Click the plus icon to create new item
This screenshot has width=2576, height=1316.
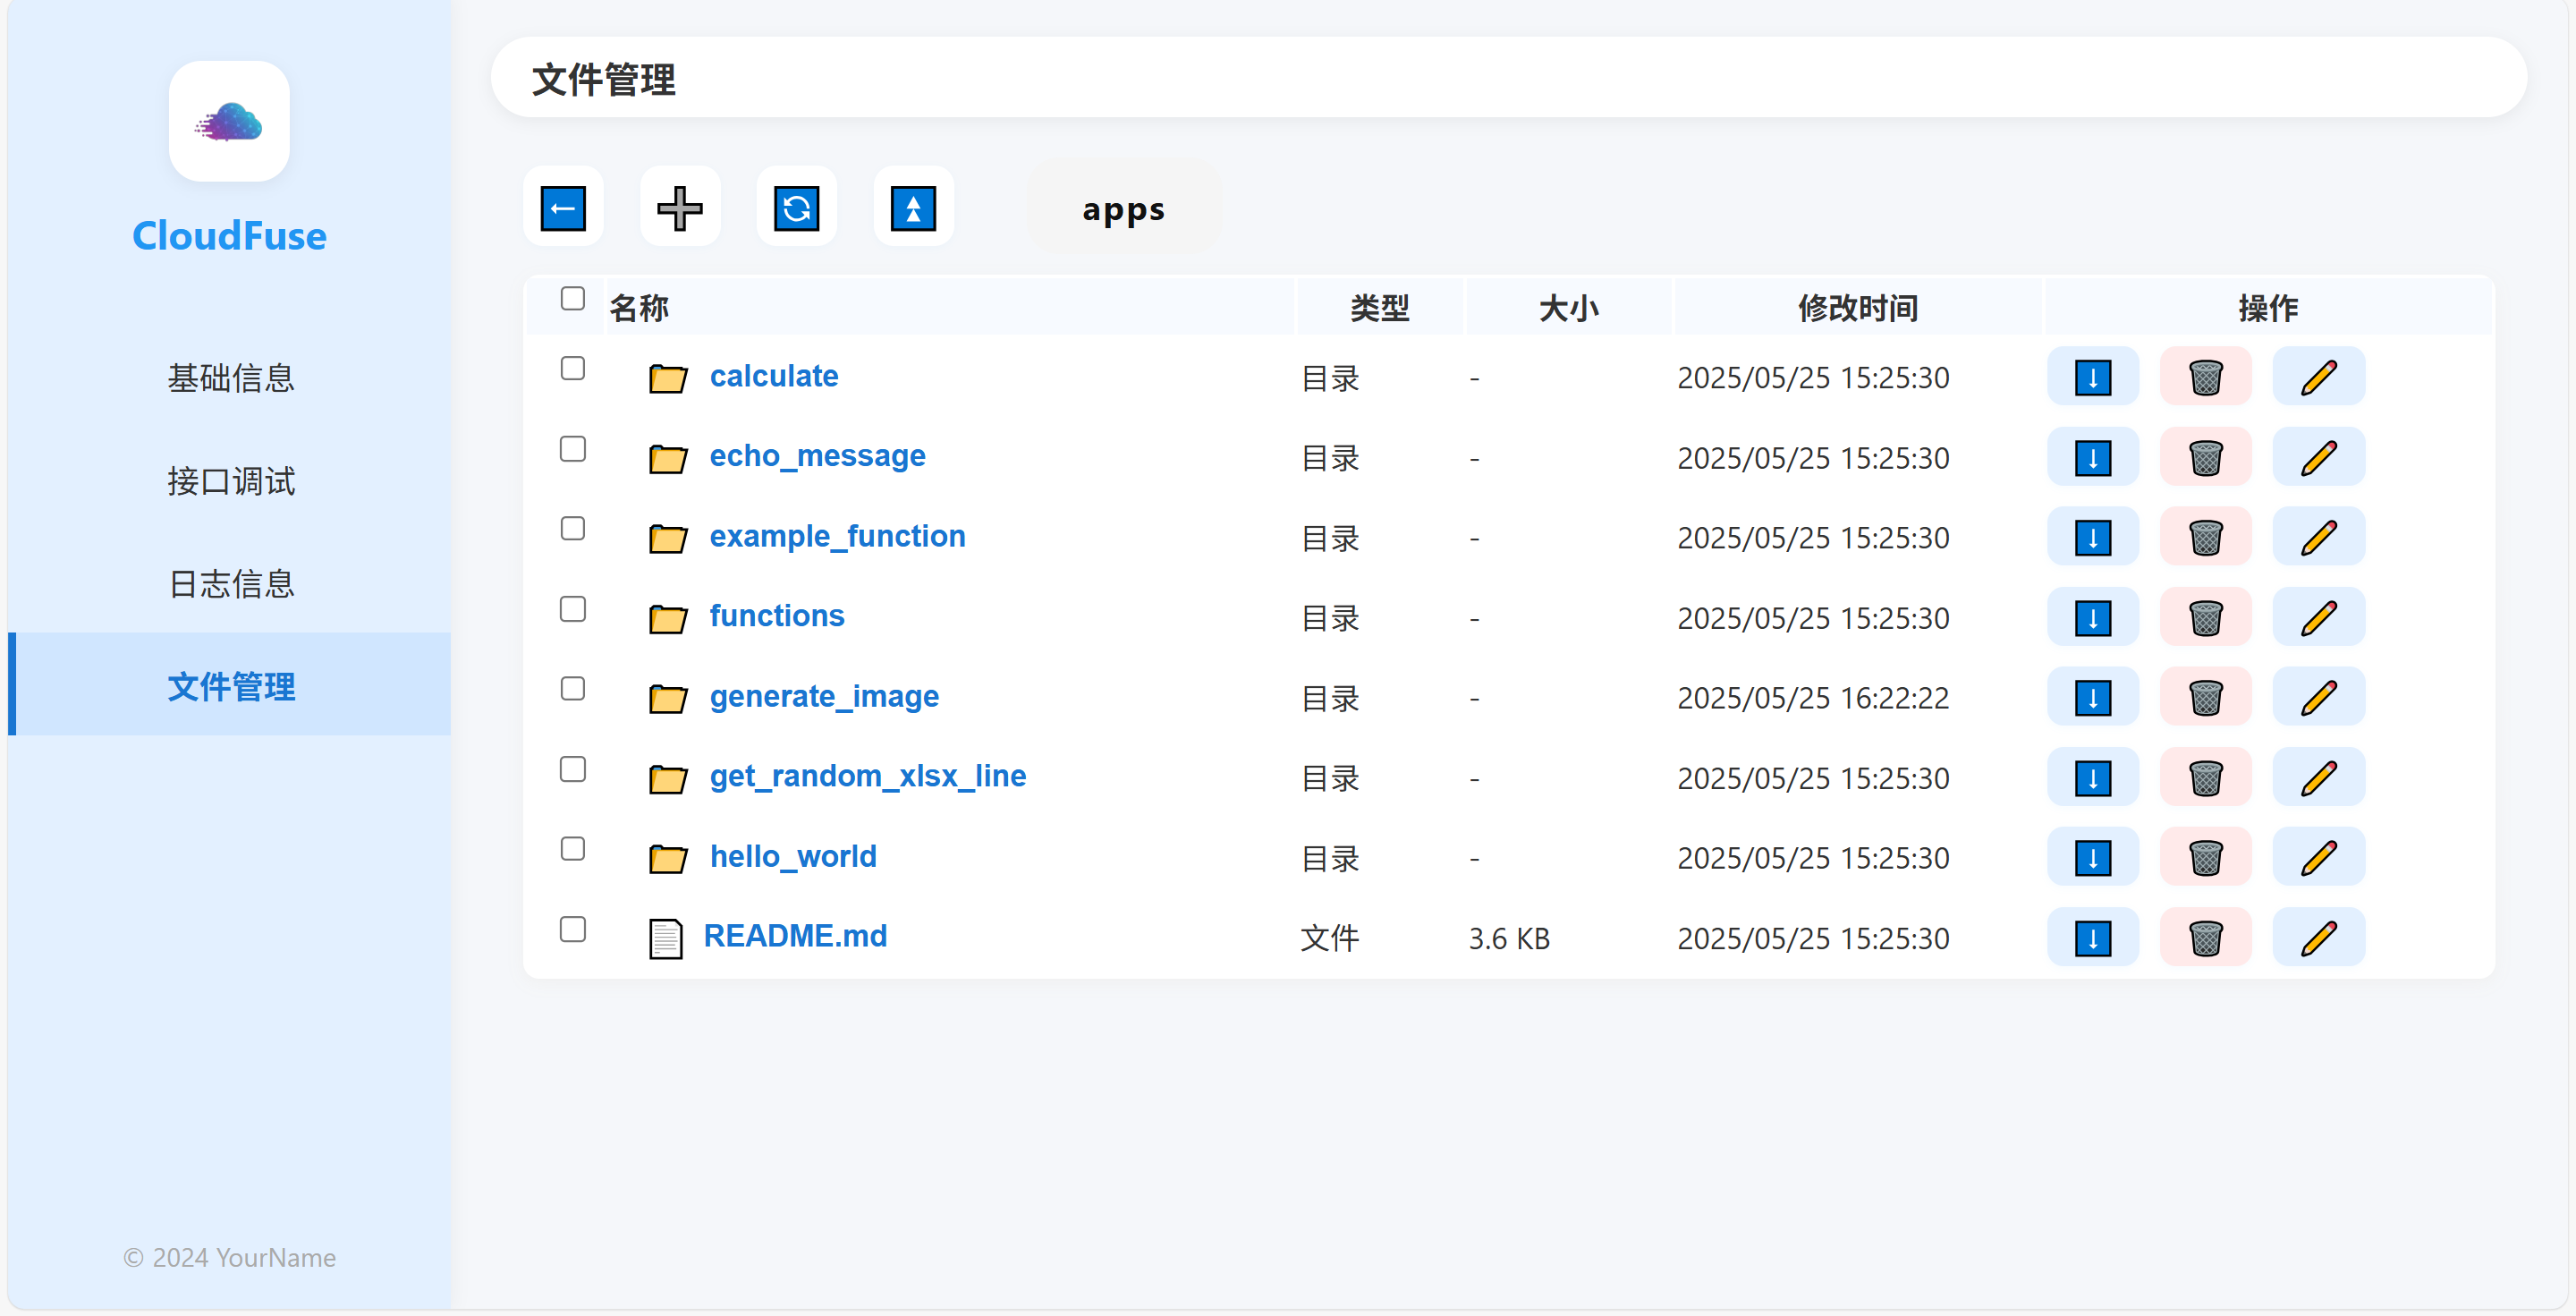679,208
